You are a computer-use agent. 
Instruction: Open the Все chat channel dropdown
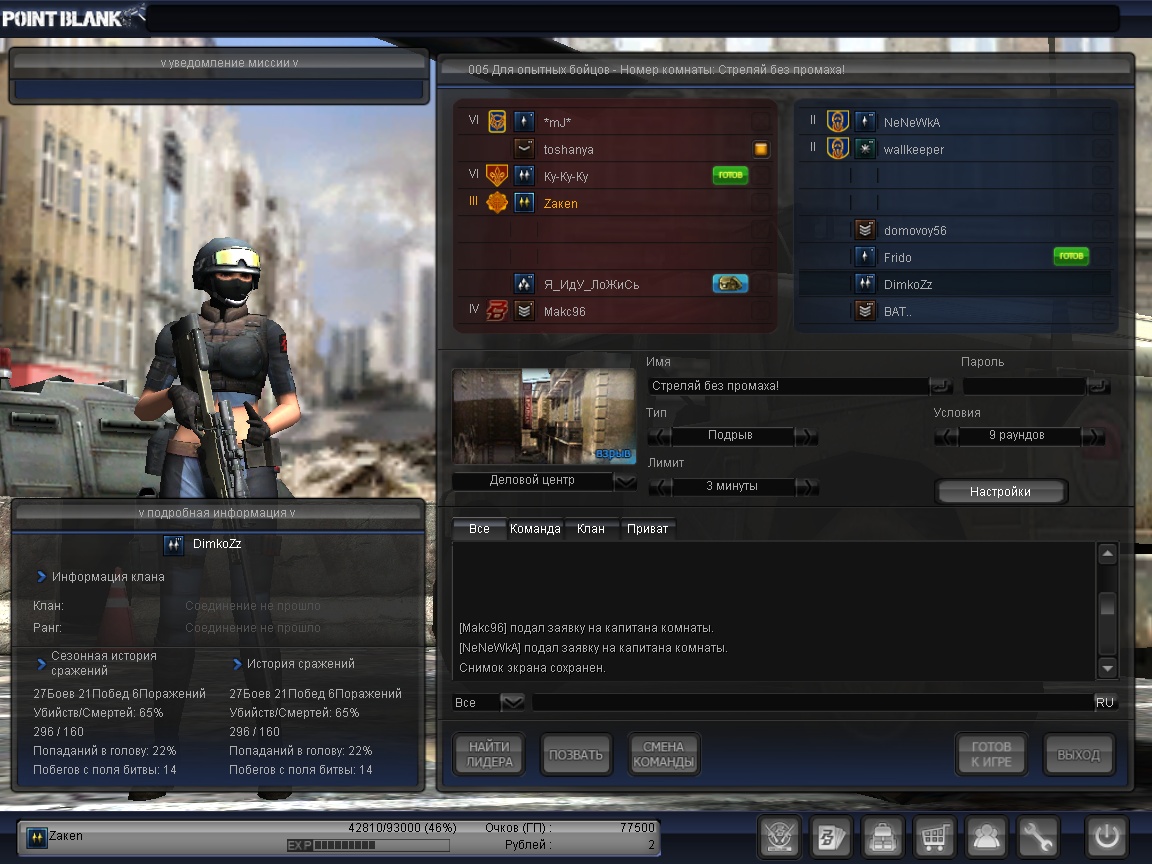tap(512, 702)
